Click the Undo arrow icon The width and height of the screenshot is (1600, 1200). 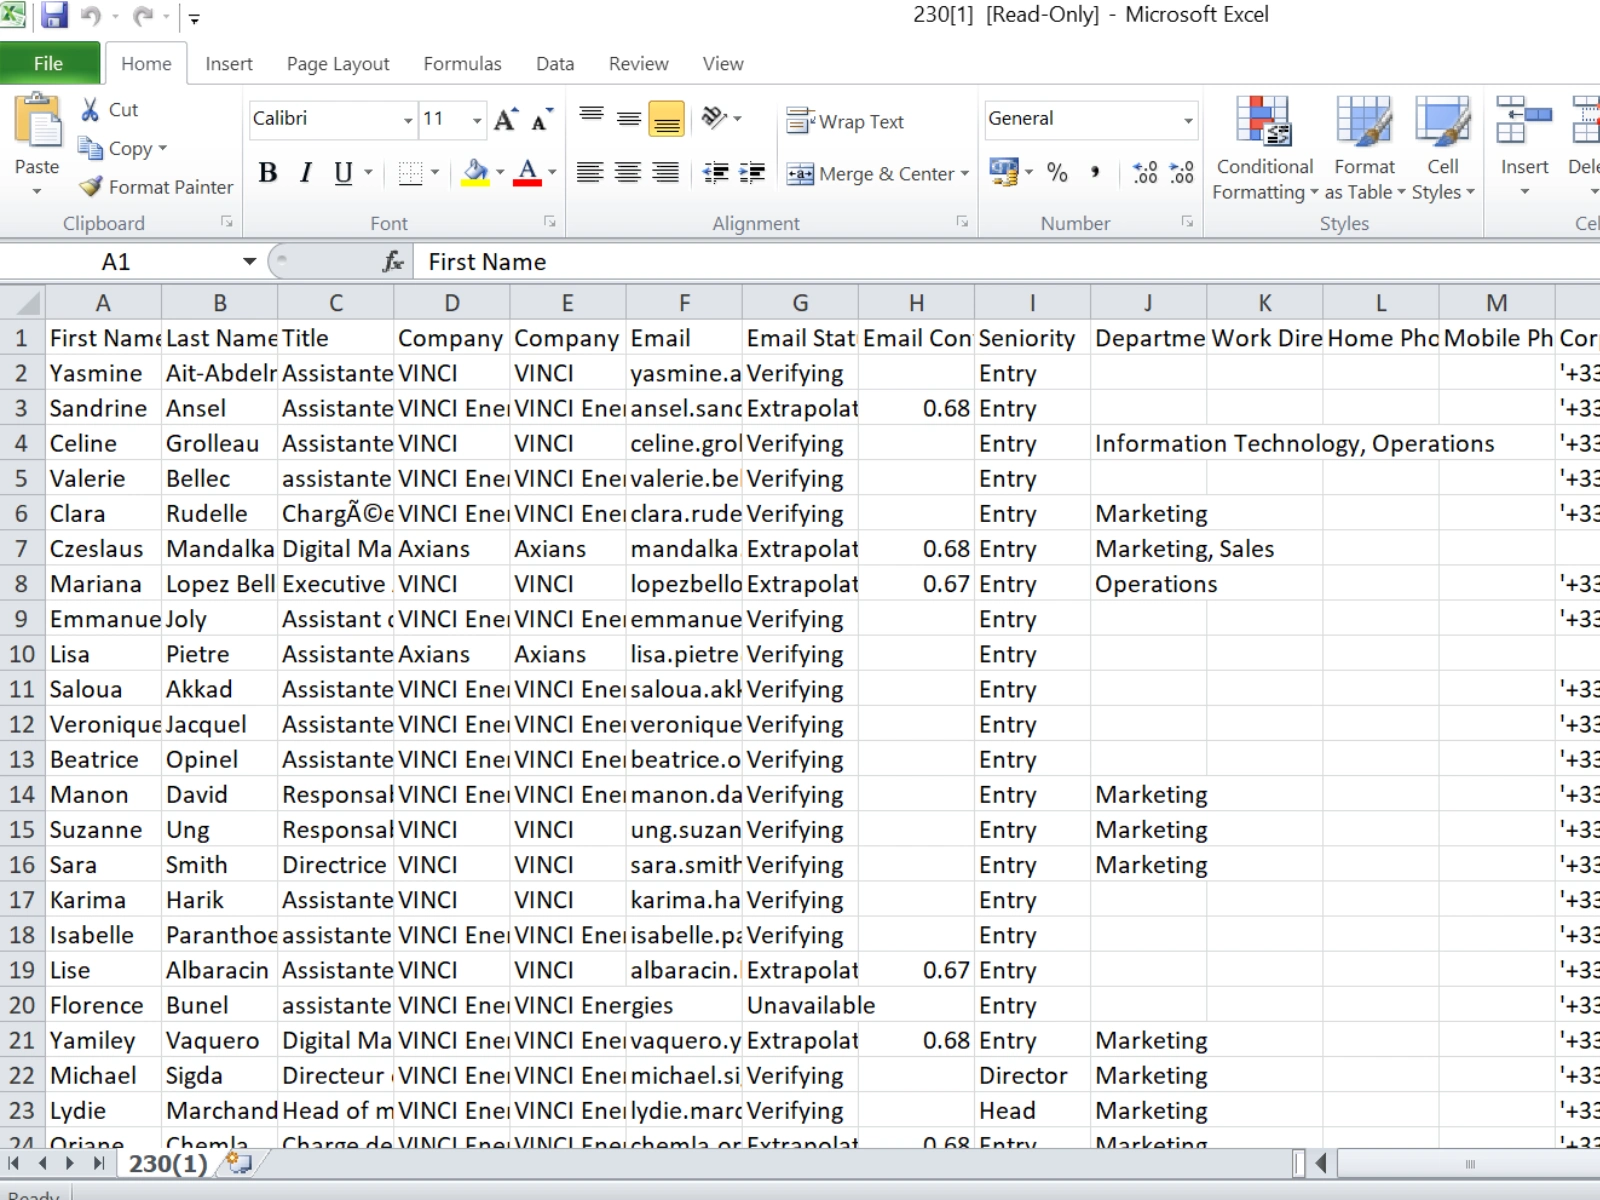click(91, 16)
